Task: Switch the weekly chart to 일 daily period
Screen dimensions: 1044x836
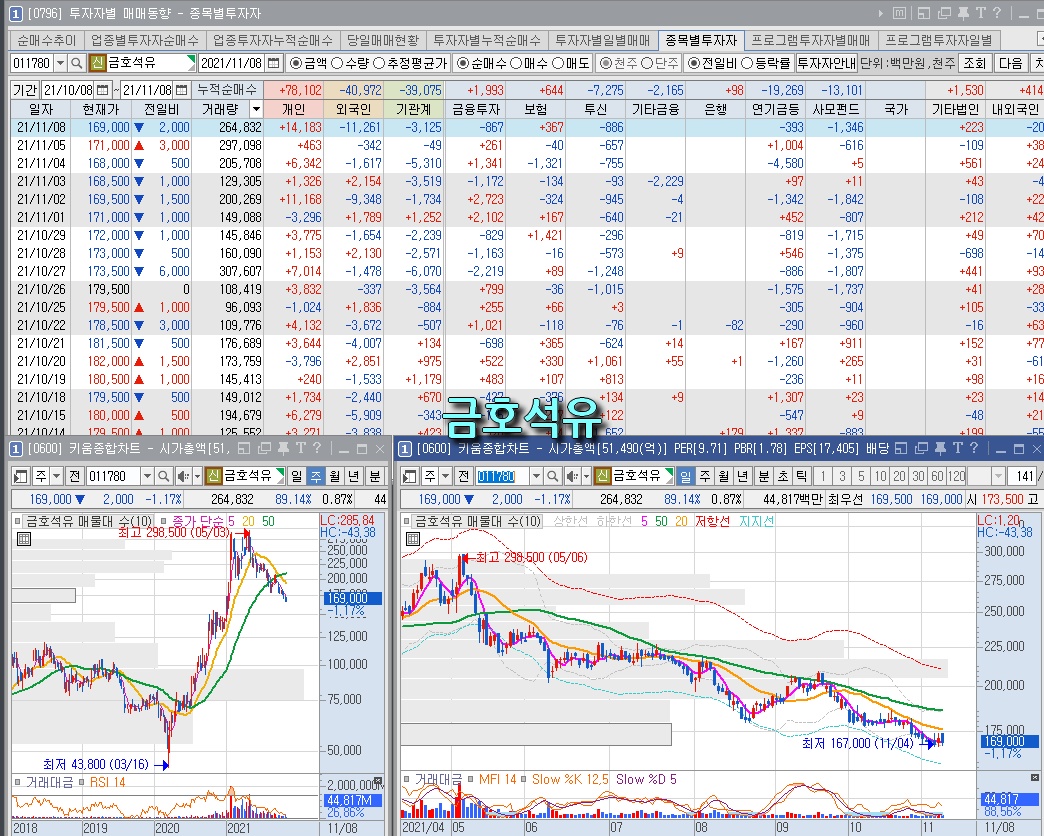Action: point(296,476)
